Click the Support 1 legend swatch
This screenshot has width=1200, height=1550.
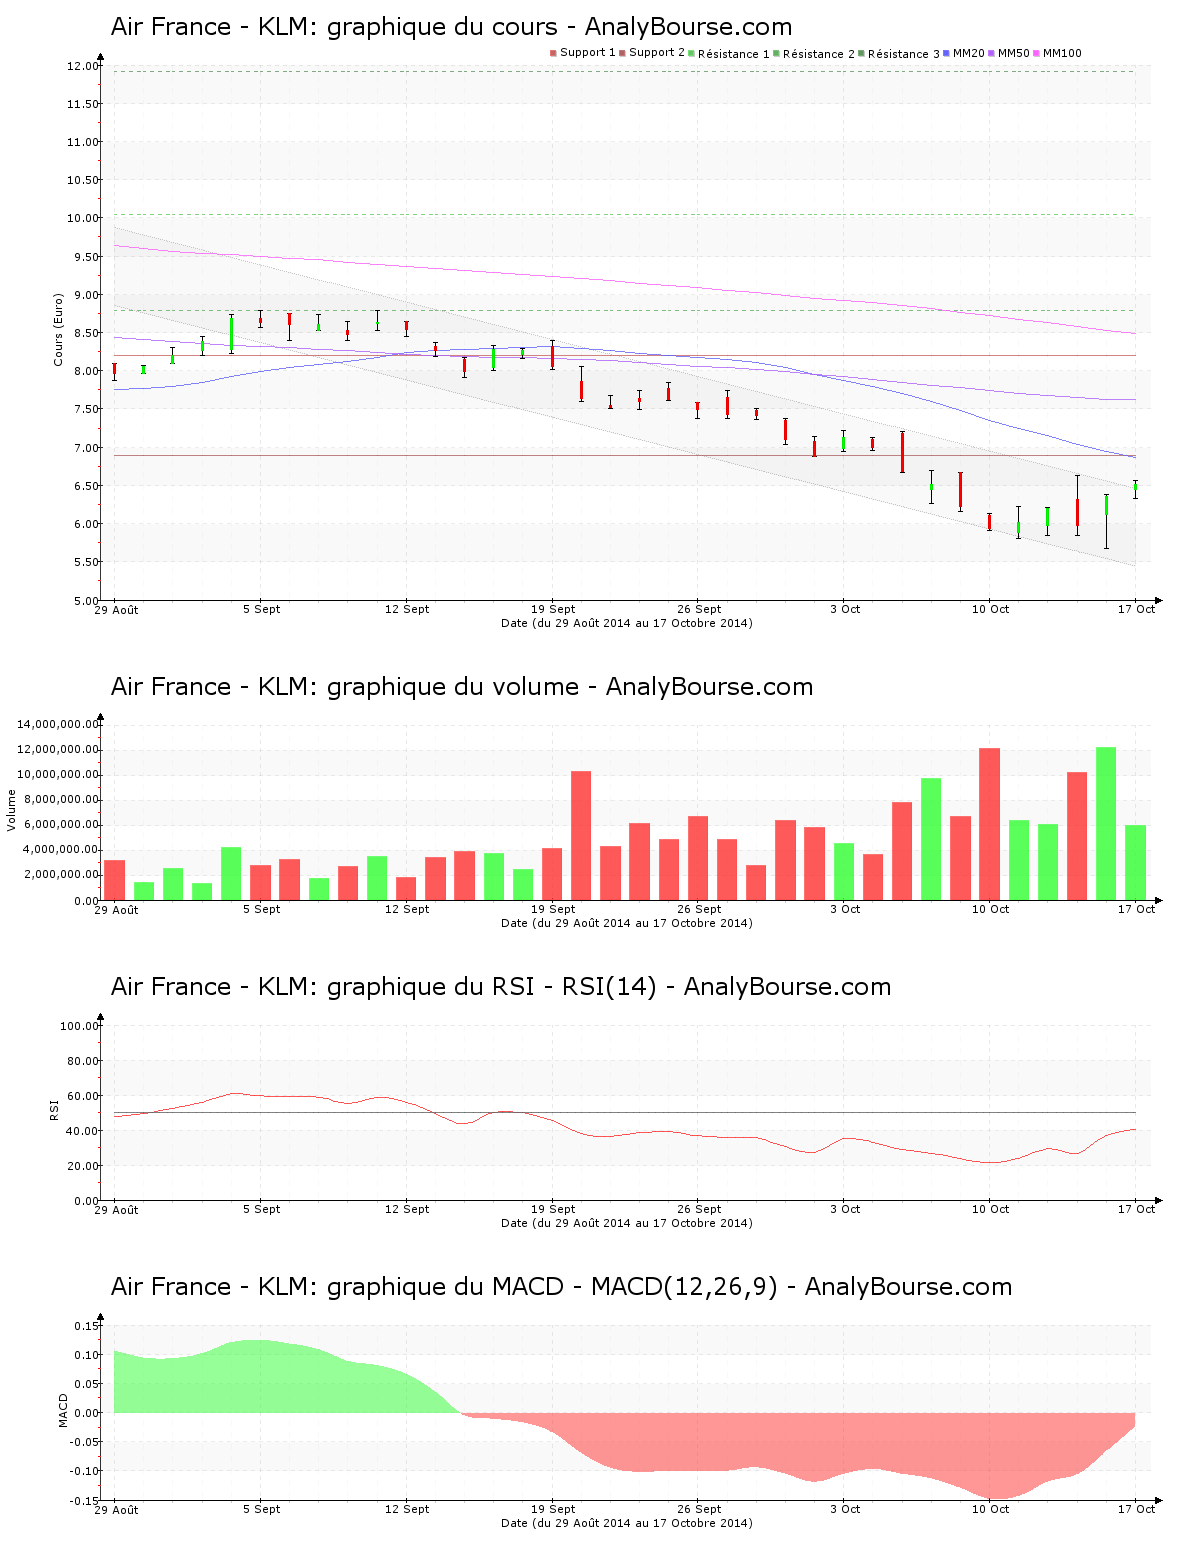click(x=553, y=53)
